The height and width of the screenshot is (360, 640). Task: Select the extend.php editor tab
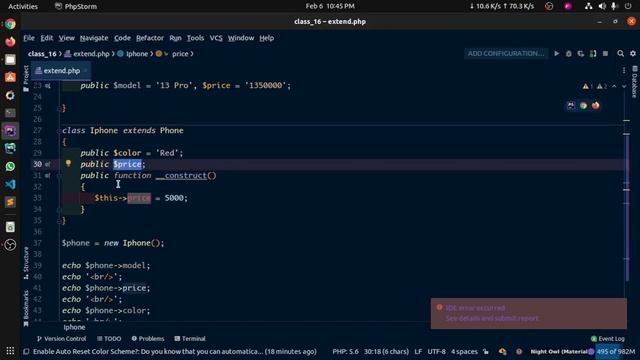pyautogui.click(x=61, y=71)
